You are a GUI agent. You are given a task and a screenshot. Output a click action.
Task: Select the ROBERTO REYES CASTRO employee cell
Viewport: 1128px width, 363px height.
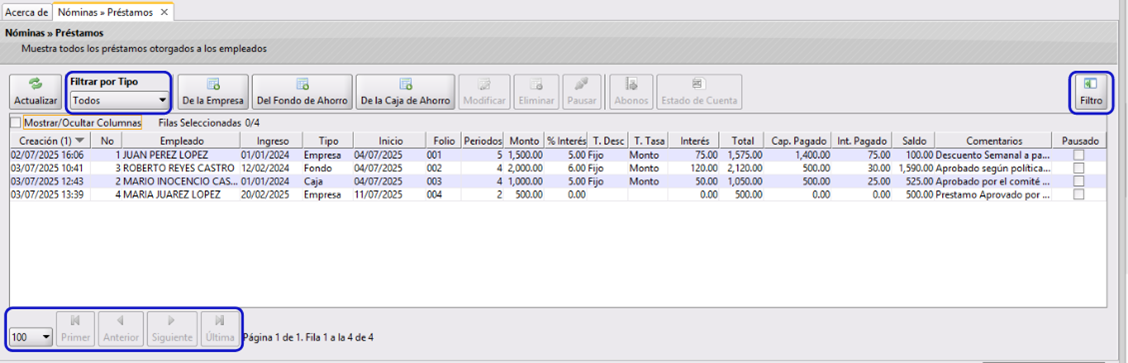[x=181, y=167]
